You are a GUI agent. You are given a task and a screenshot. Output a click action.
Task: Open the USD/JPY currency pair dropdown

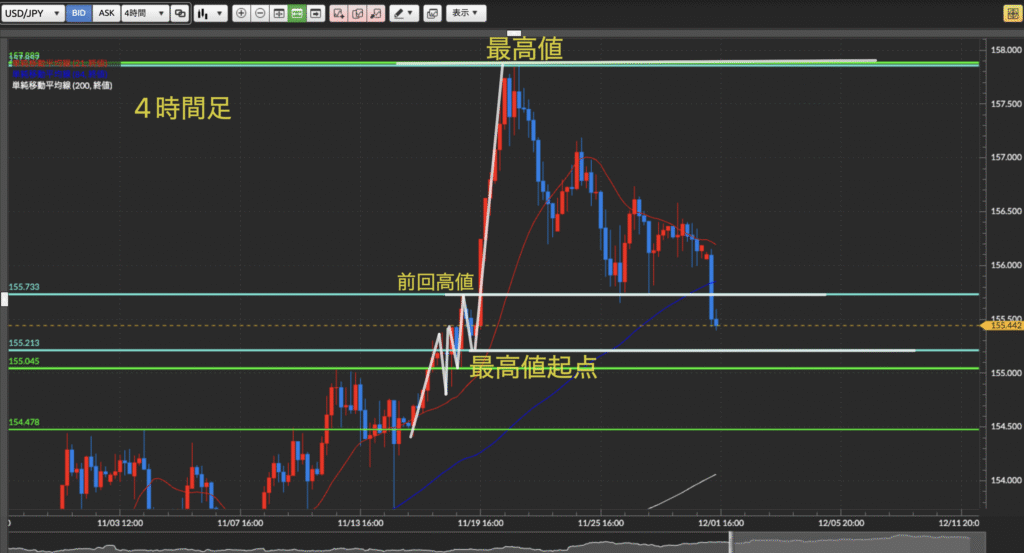(x=34, y=14)
